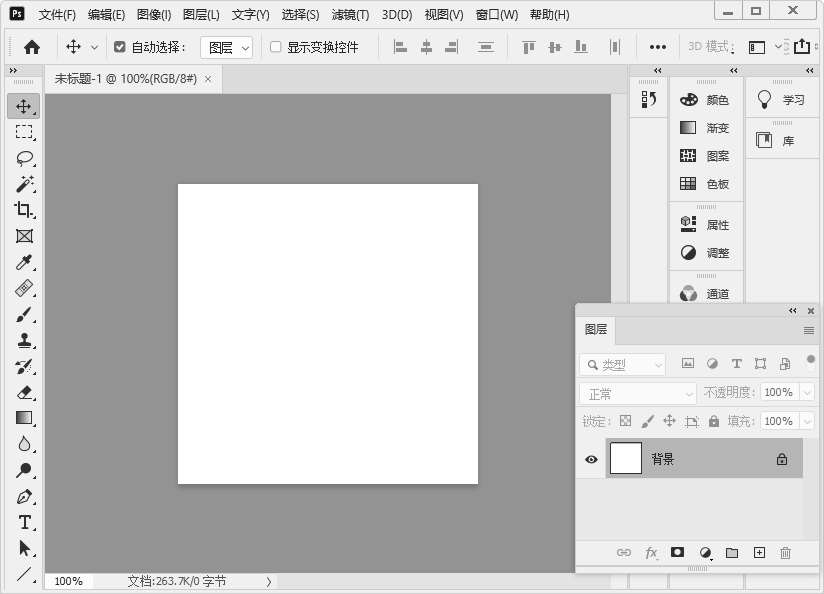Select the Crop tool

pos(24,210)
